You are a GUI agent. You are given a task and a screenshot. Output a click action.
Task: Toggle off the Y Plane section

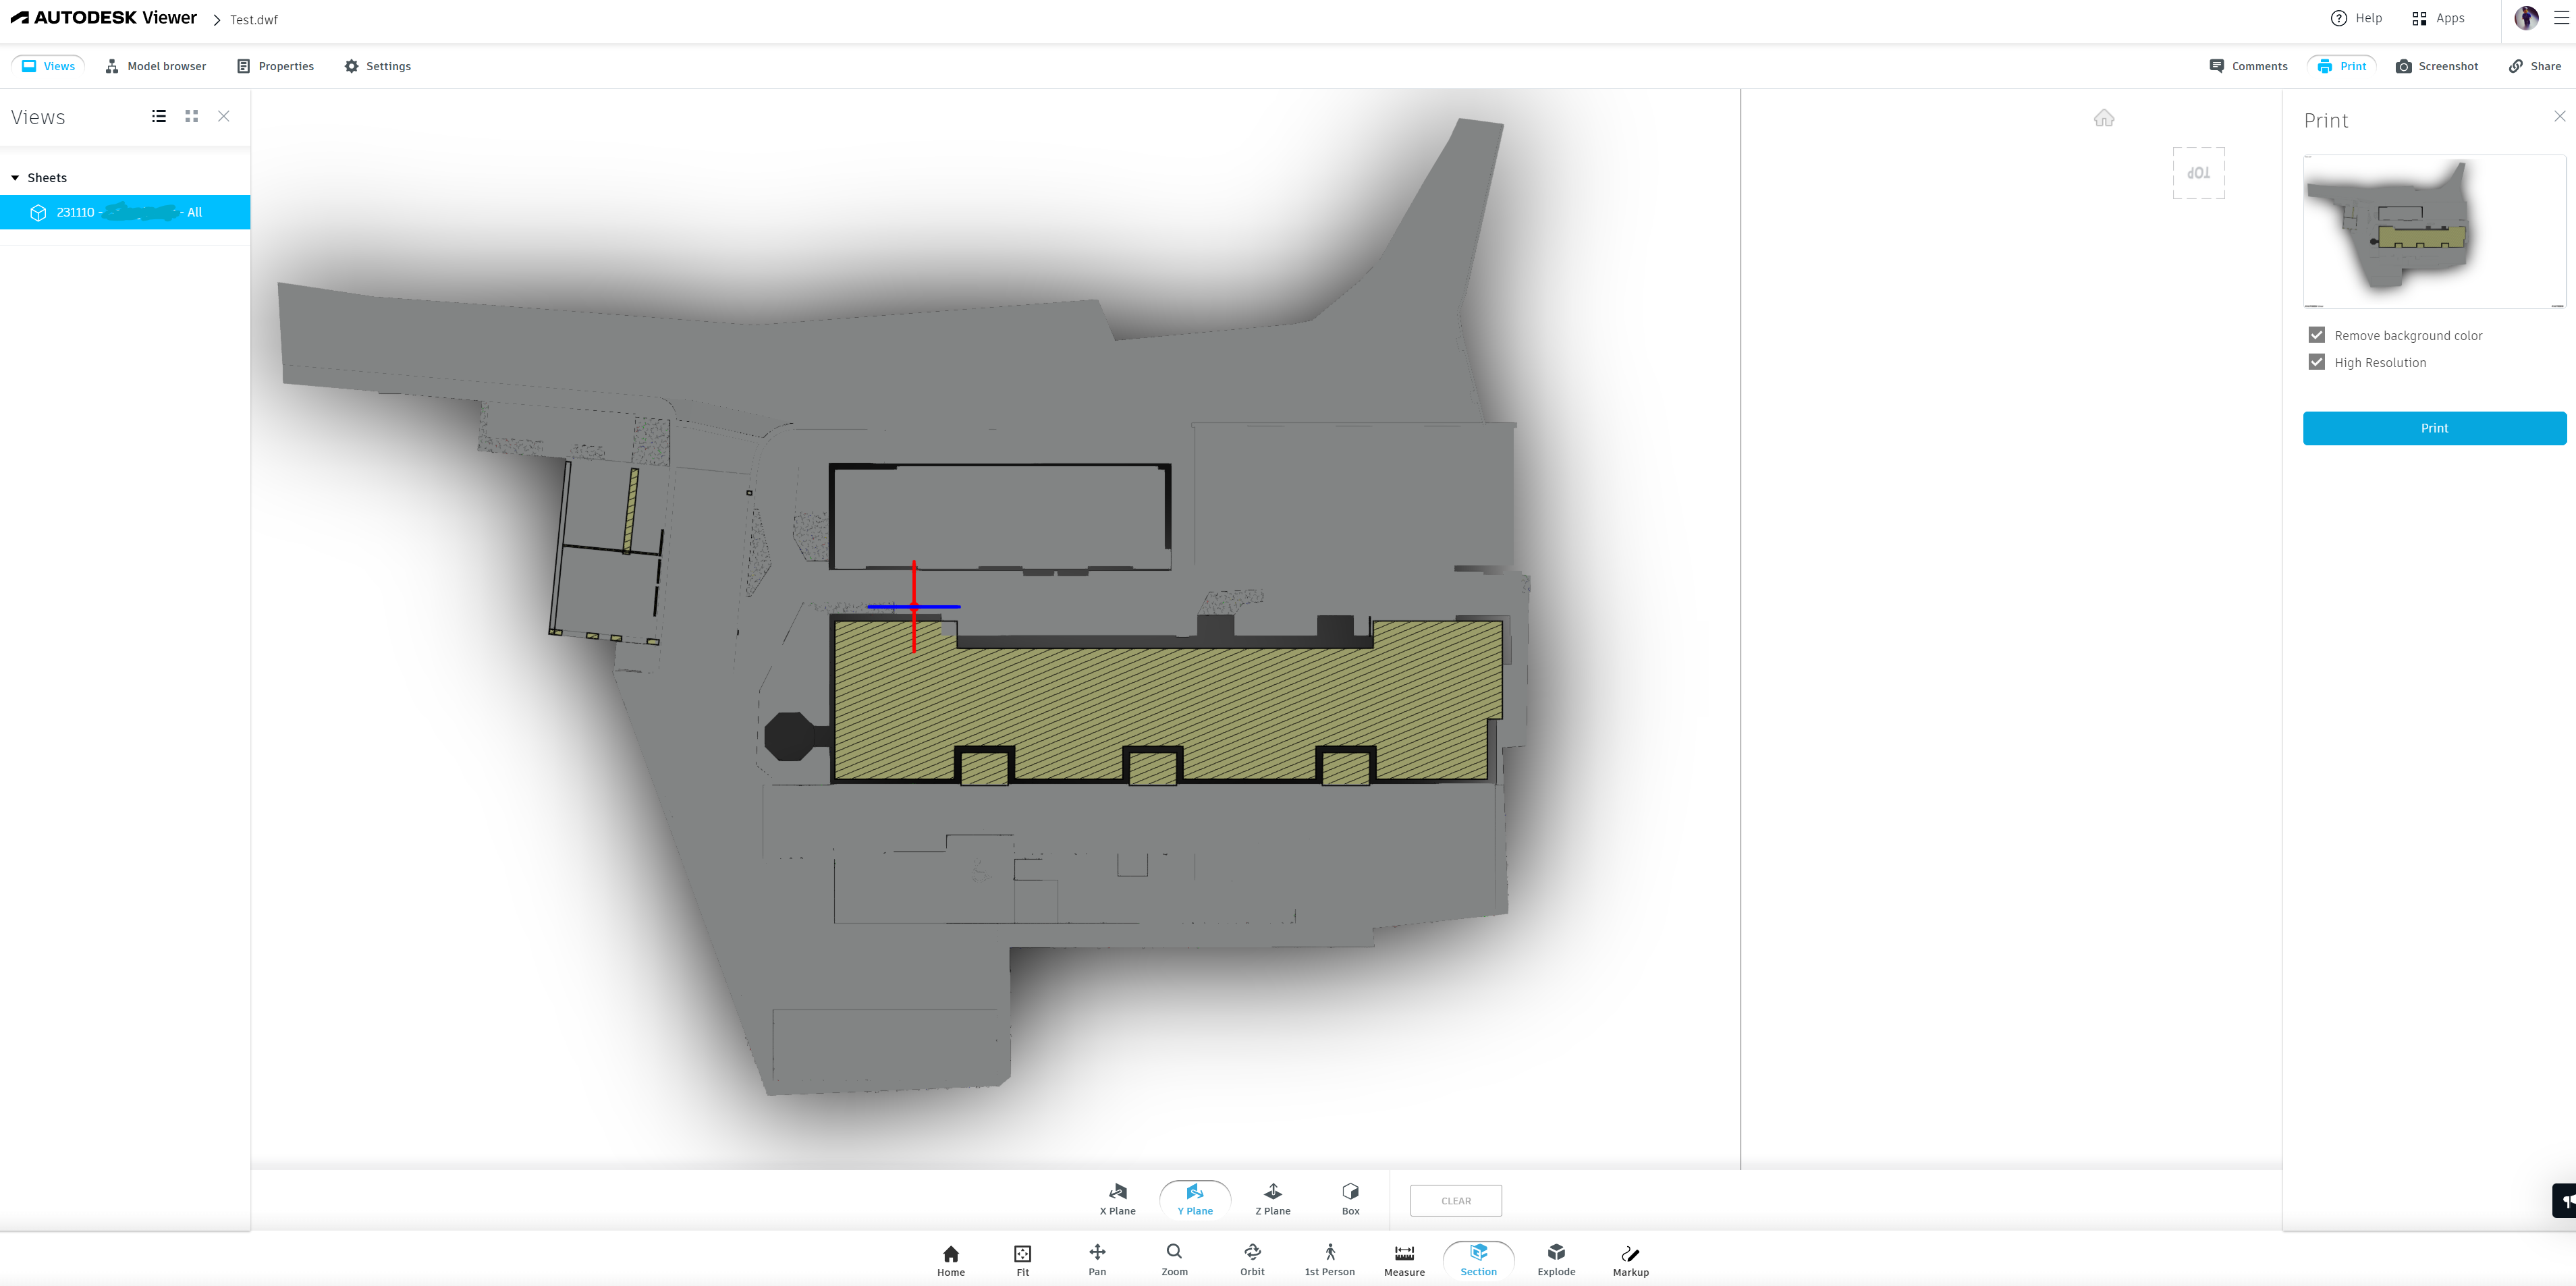tap(1194, 1198)
